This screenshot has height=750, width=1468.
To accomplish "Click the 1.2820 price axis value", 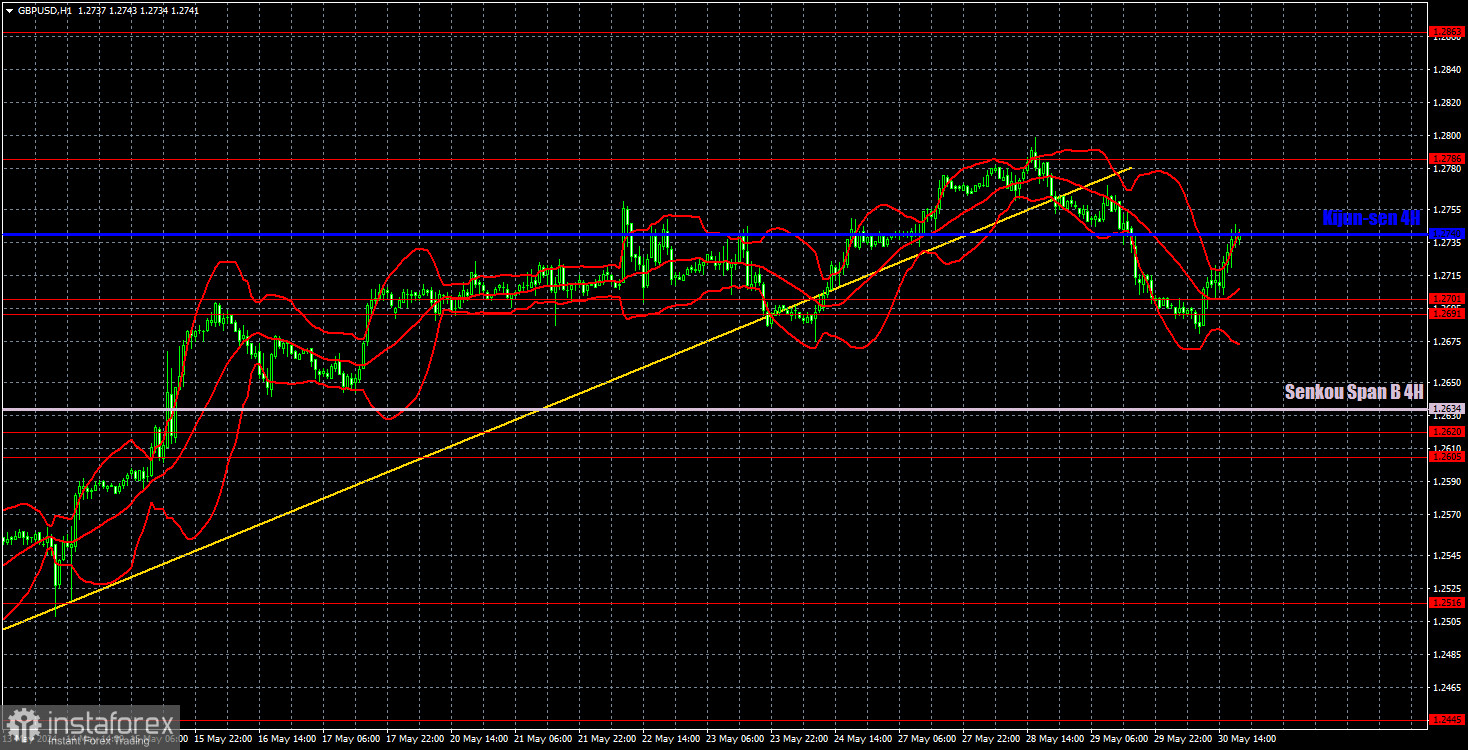I will tap(1447, 102).
